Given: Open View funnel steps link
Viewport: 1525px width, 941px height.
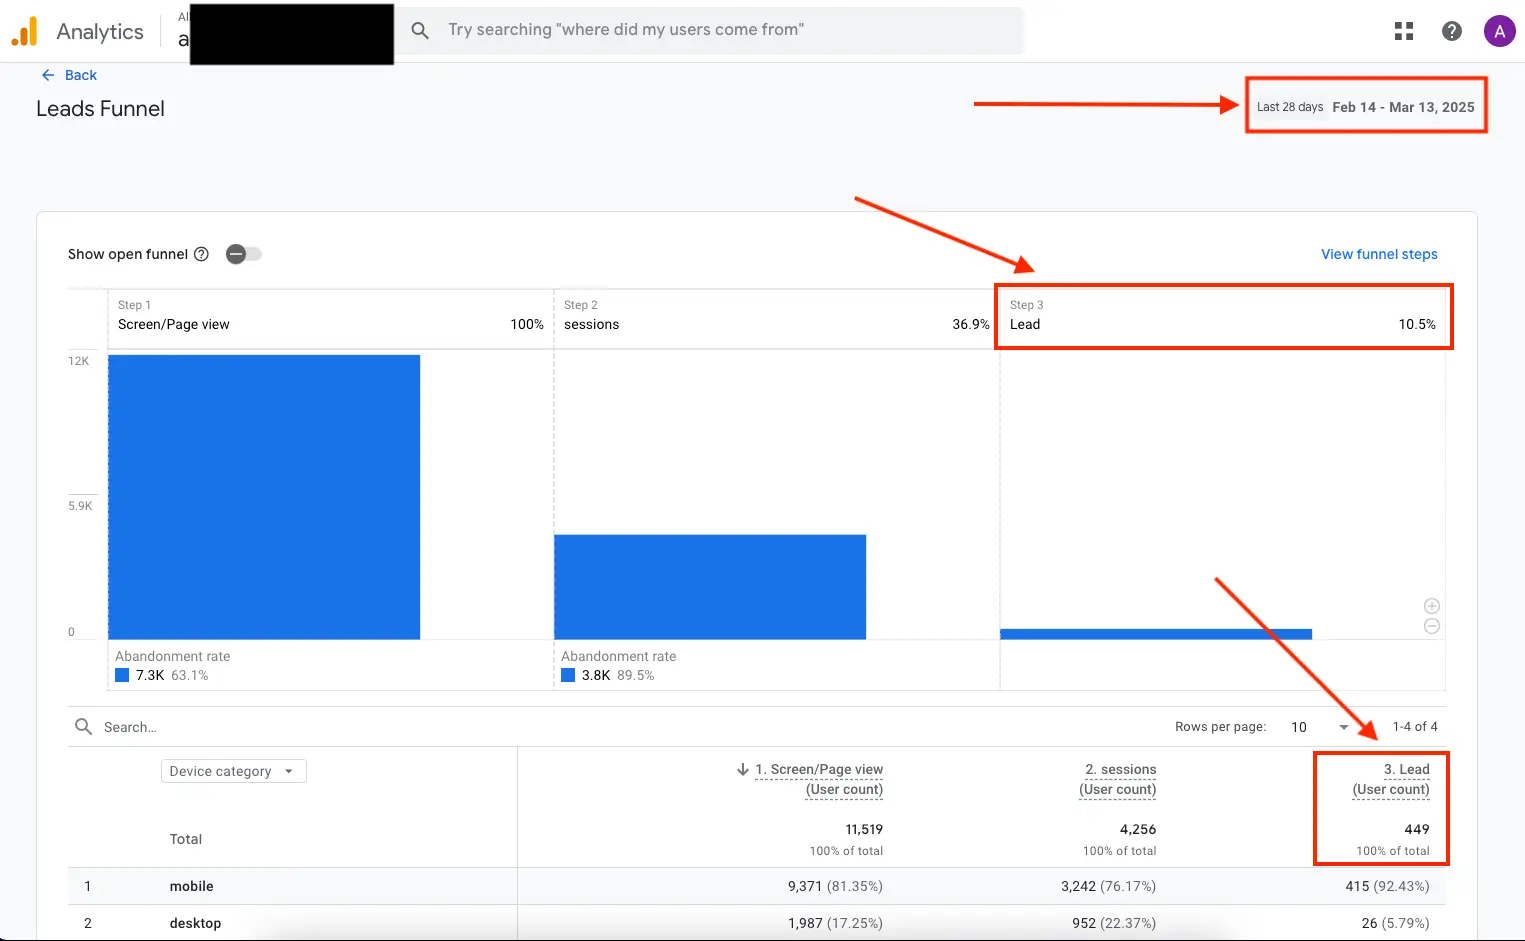Looking at the screenshot, I should click(x=1379, y=254).
